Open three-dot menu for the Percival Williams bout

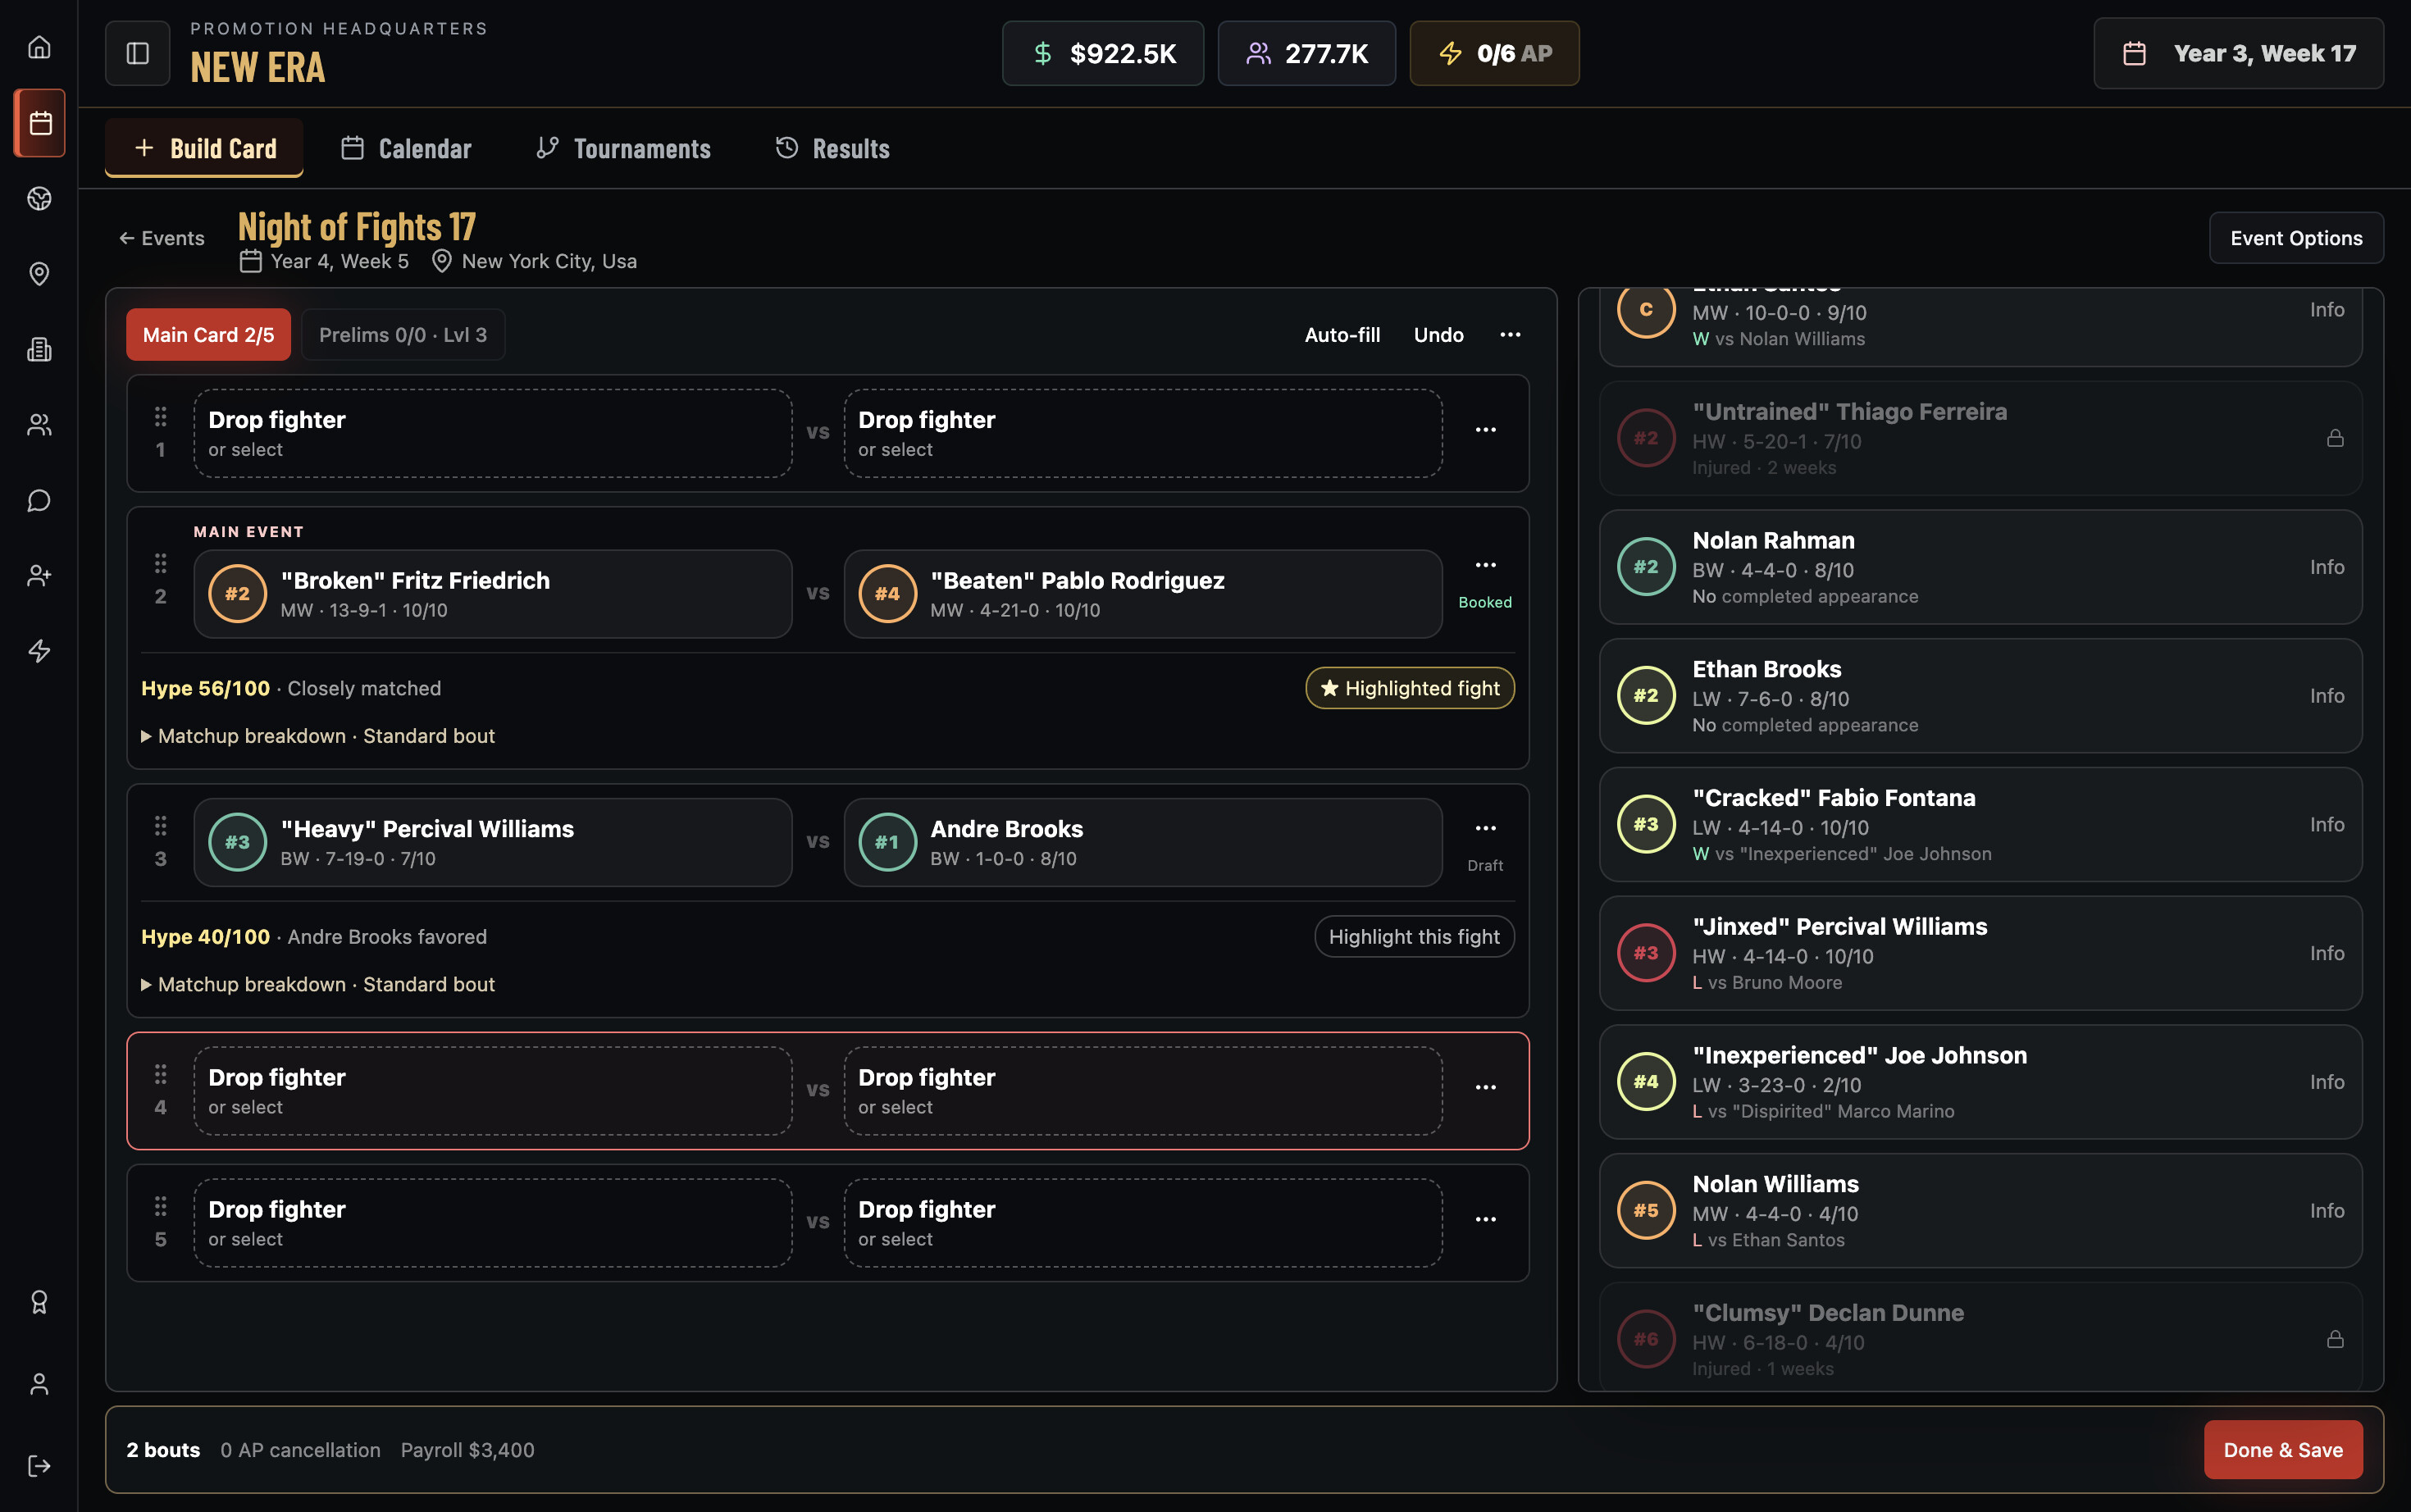coord(1486,828)
